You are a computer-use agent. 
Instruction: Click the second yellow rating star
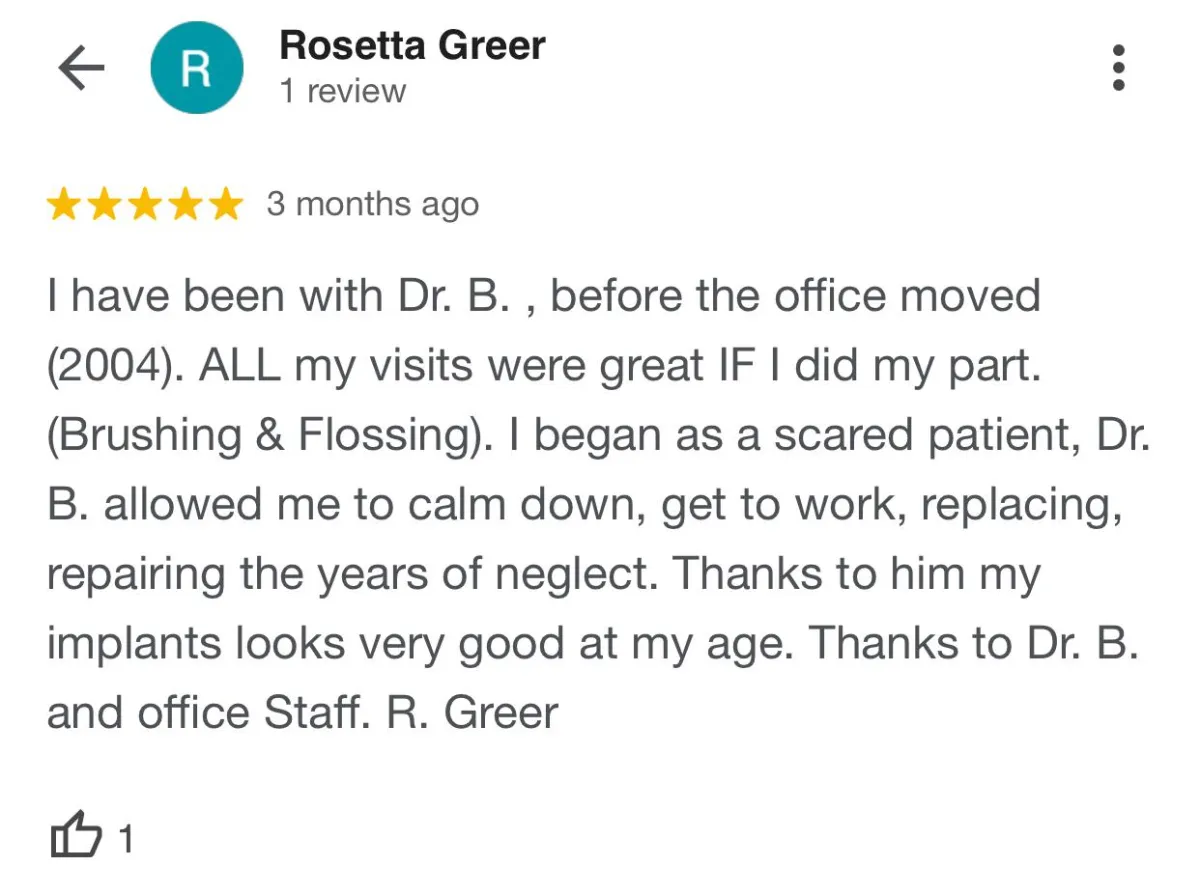(x=105, y=205)
